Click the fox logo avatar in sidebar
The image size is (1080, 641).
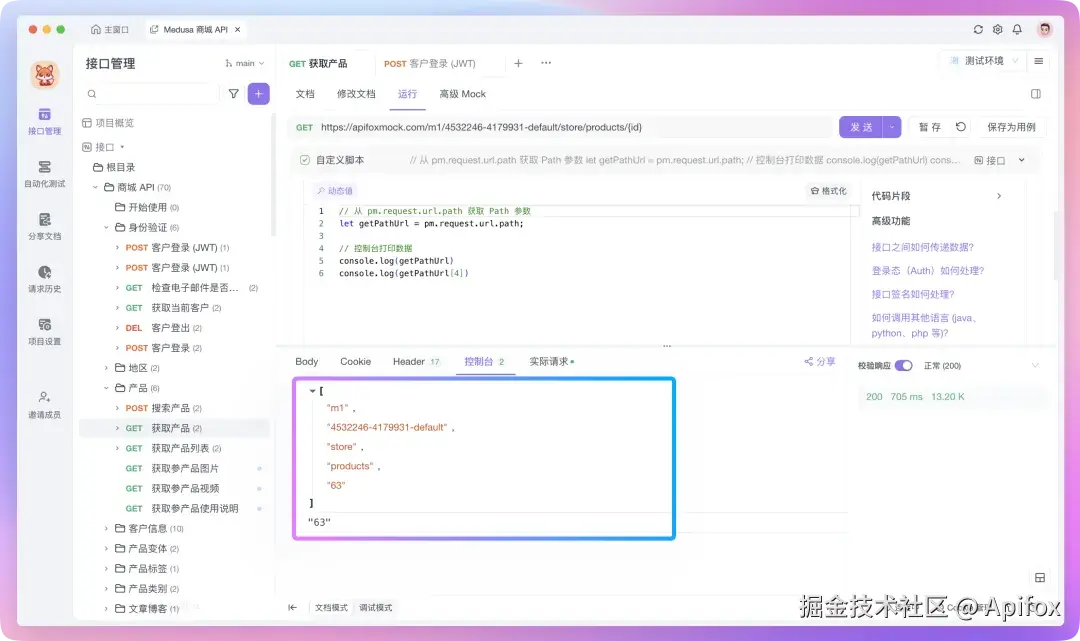tap(45, 74)
